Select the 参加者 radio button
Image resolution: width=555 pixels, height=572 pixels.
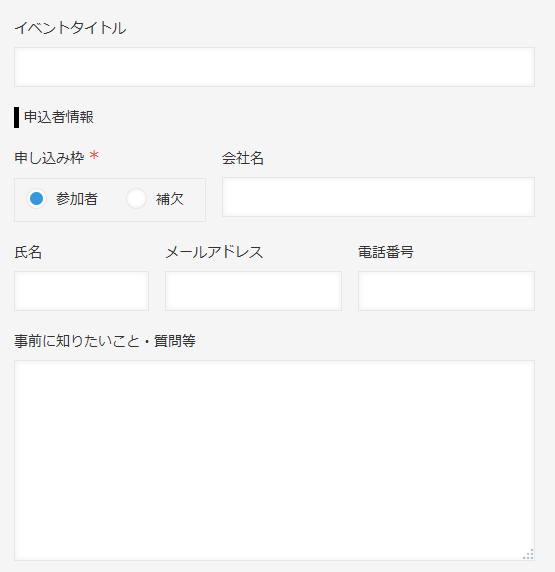(x=36, y=199)
